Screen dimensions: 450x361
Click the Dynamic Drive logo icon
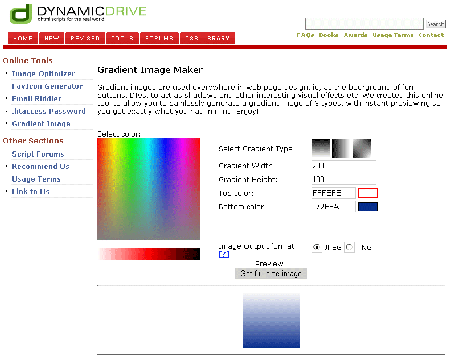21,14
